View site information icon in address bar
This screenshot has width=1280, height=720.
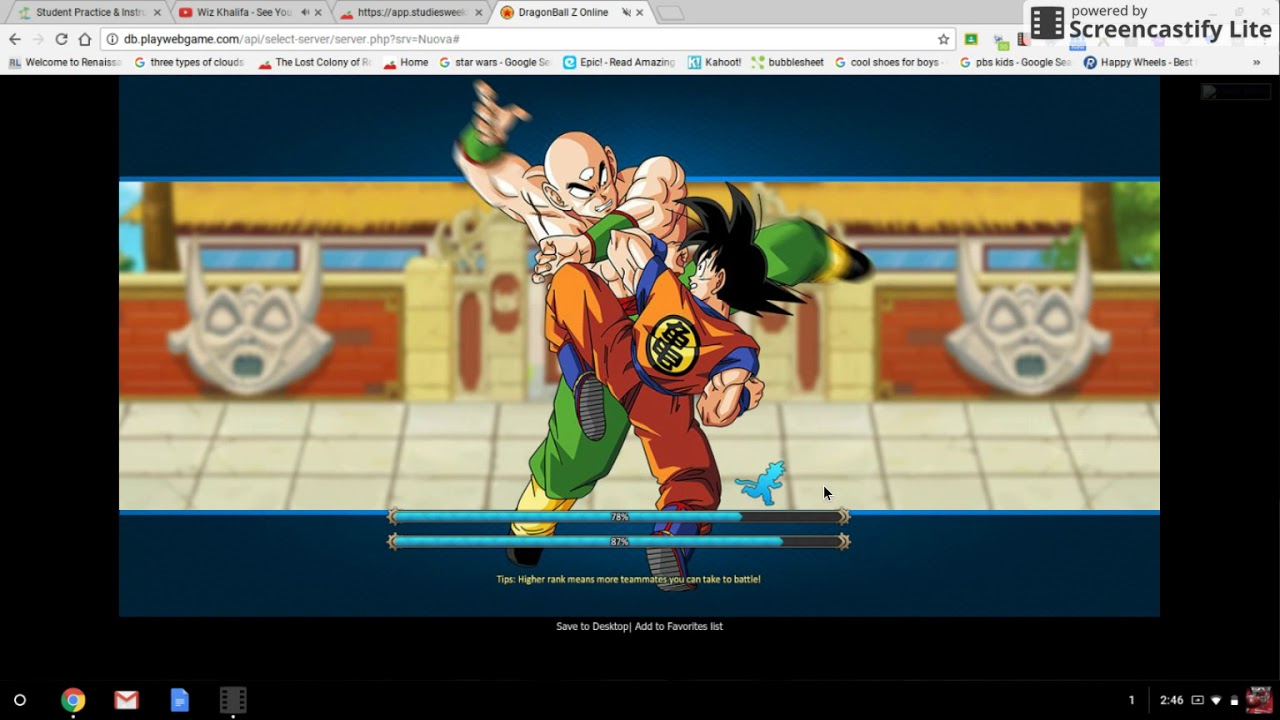(x=112, y=39)
